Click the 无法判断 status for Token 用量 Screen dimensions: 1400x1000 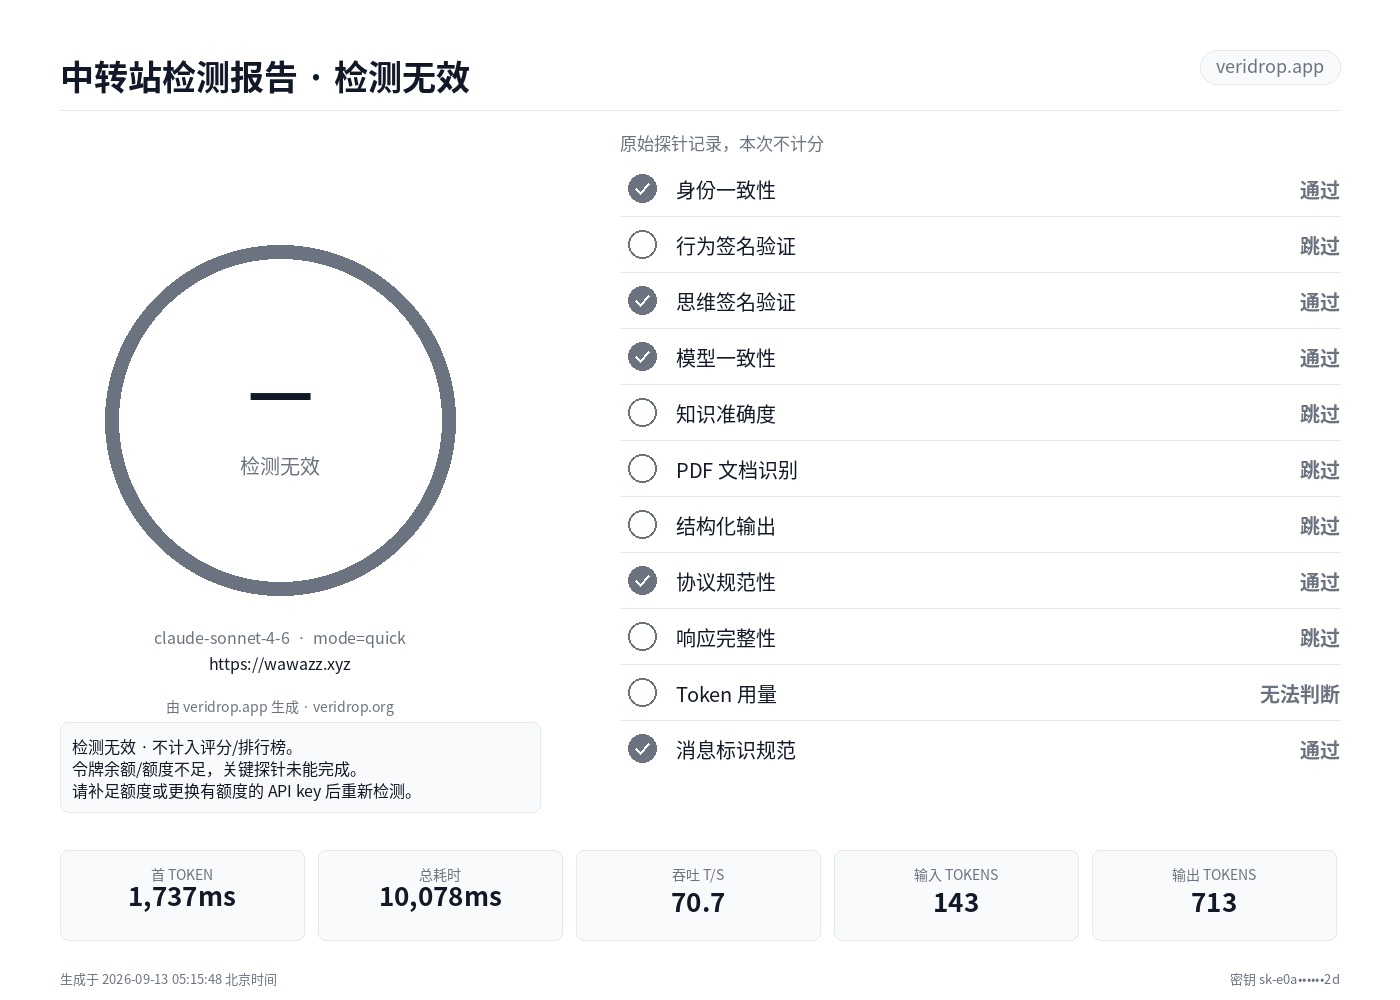[1299, 694]
